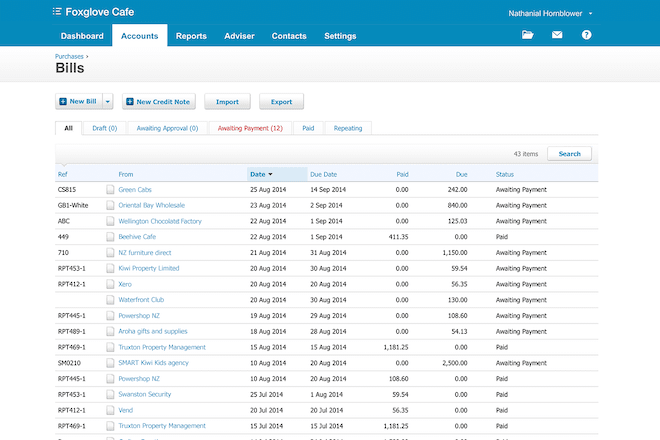Expand the New Bill dropdown arrow
This screenshot has width=660, height=440.
coord(108,101)
